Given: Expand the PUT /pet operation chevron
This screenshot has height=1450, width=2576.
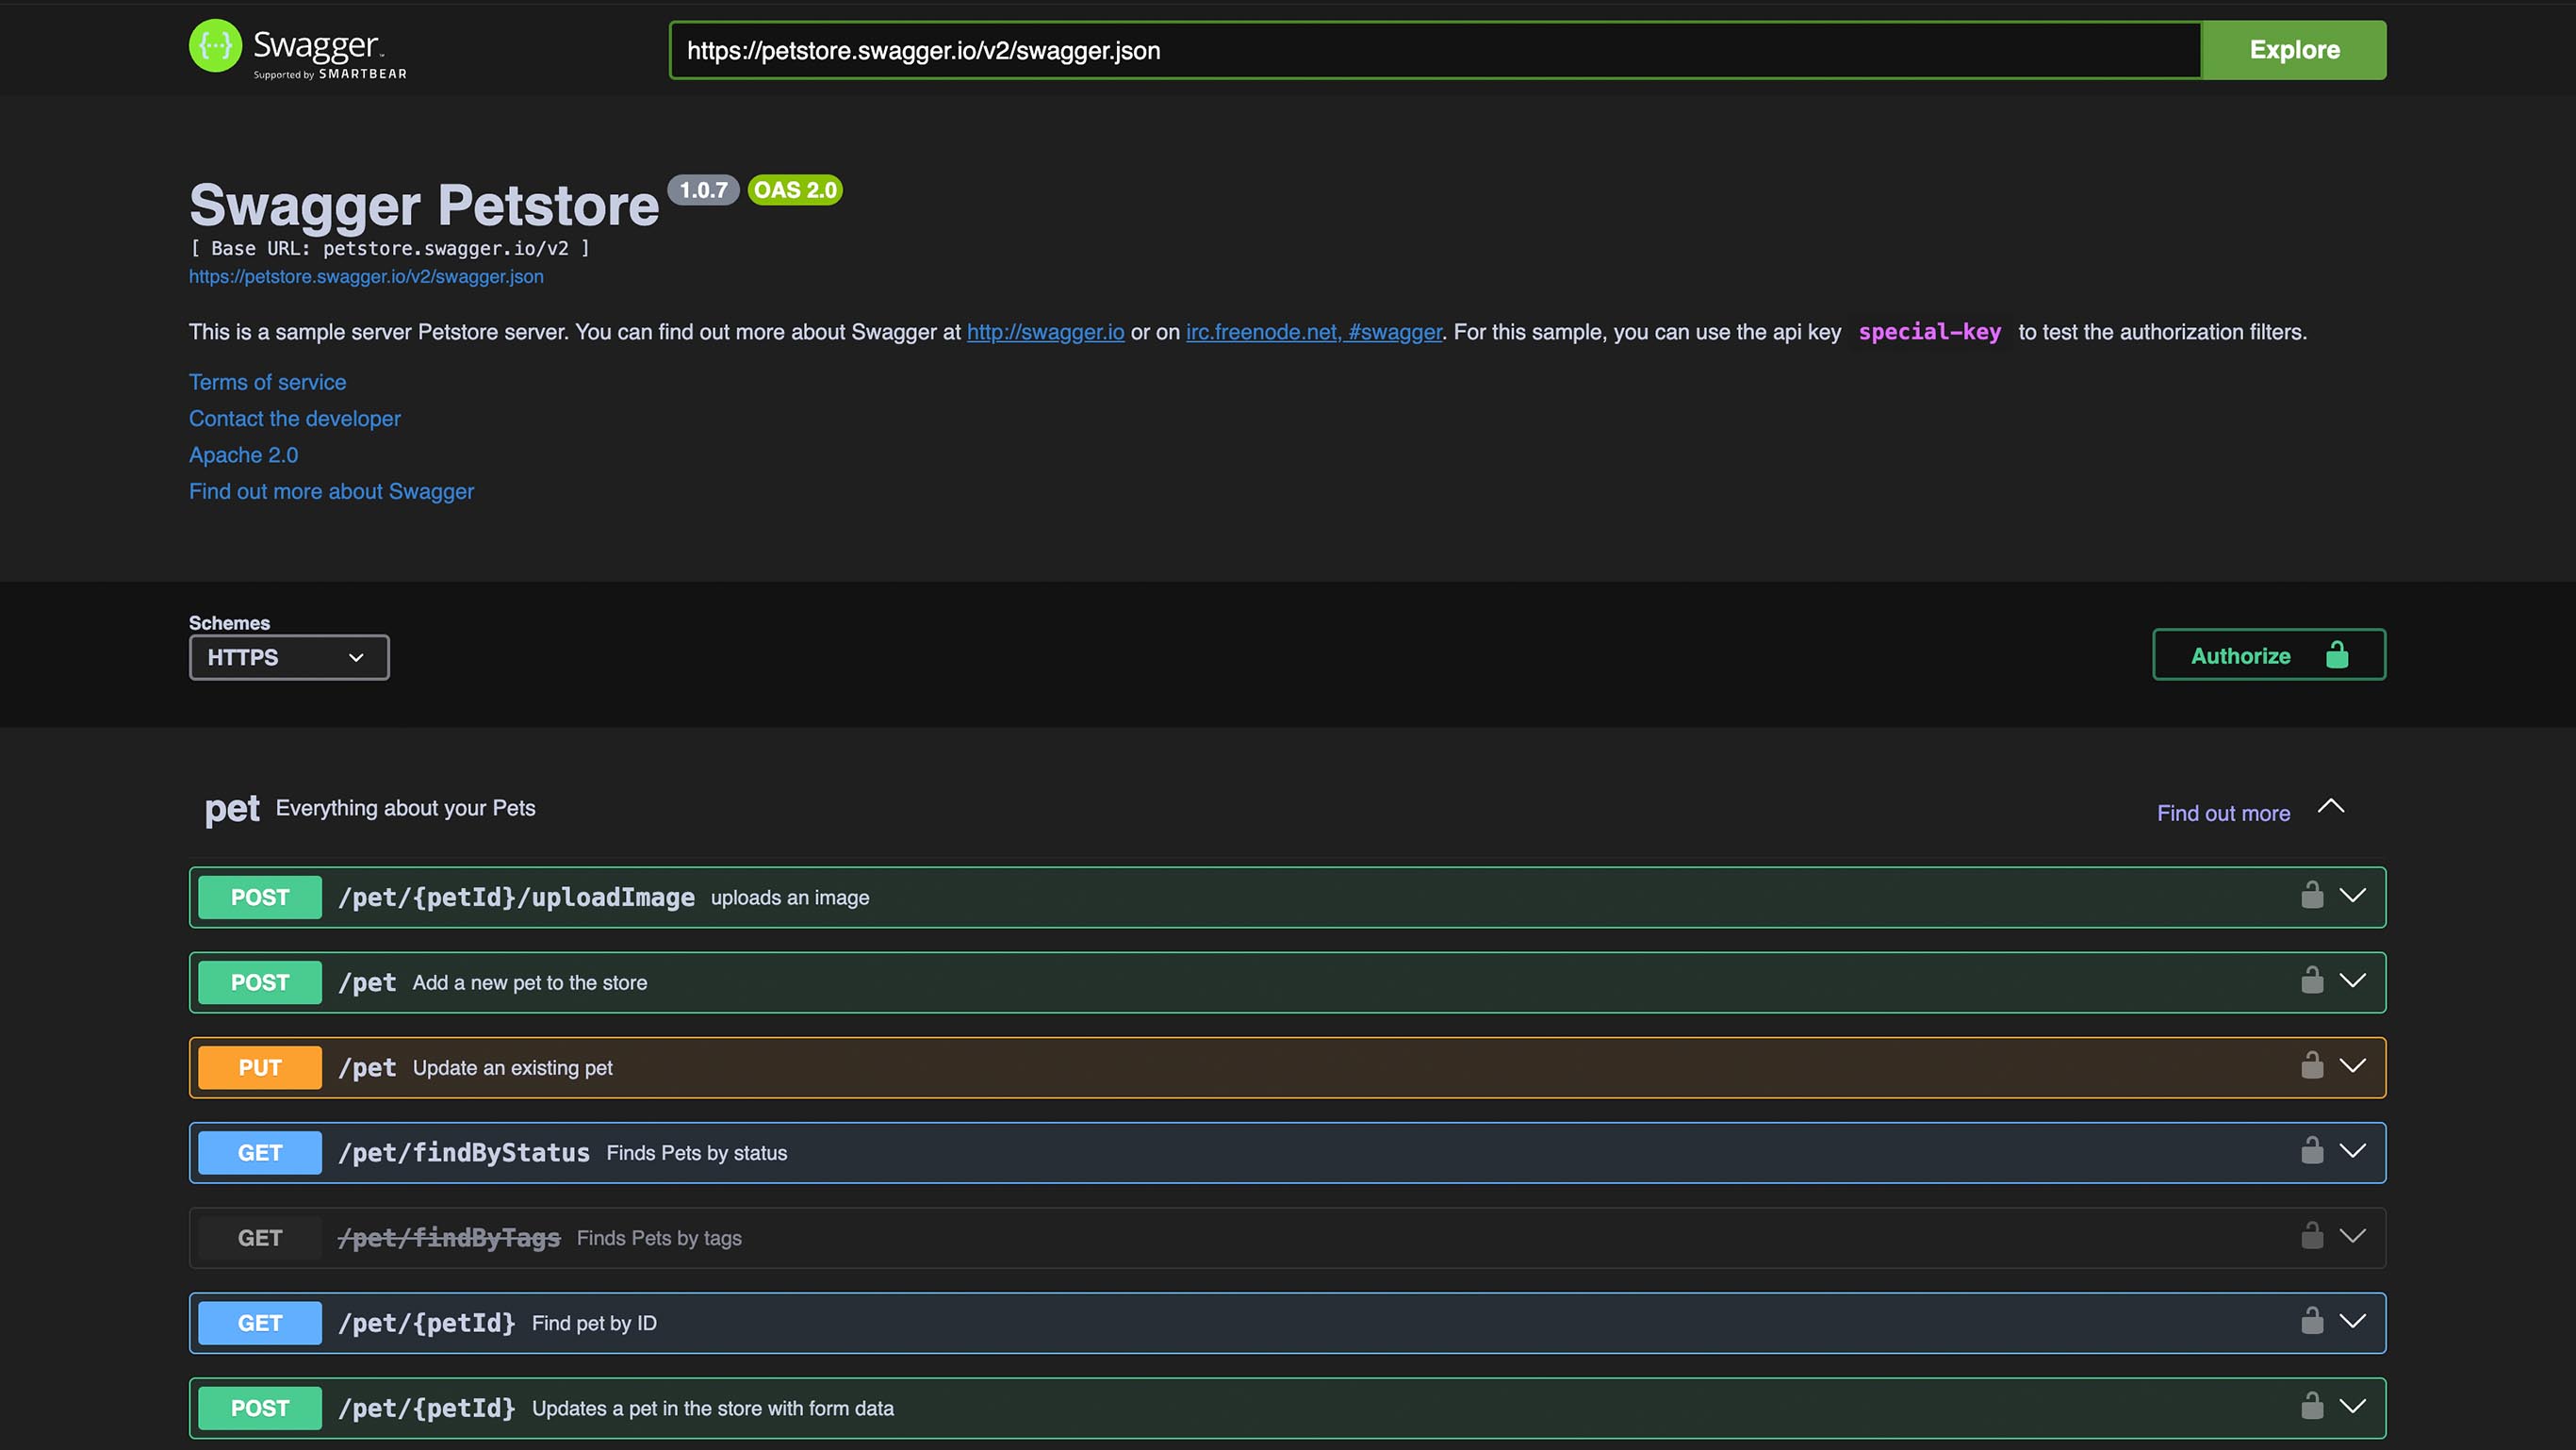Looking at the screenshot, I should pos(2352,1066).
